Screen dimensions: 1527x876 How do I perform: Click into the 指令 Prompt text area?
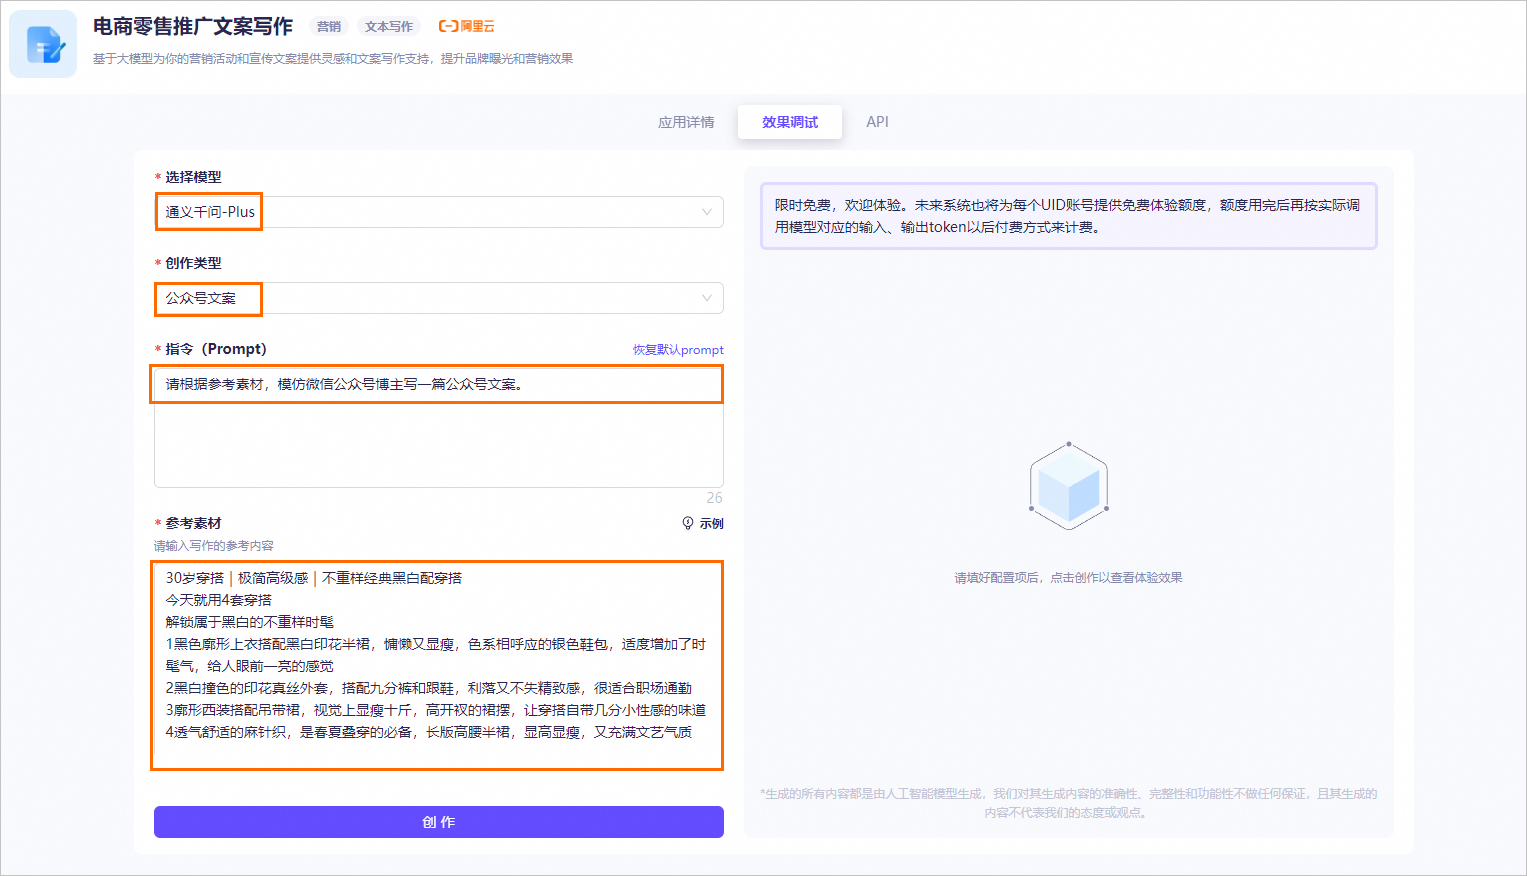(439, 427)
